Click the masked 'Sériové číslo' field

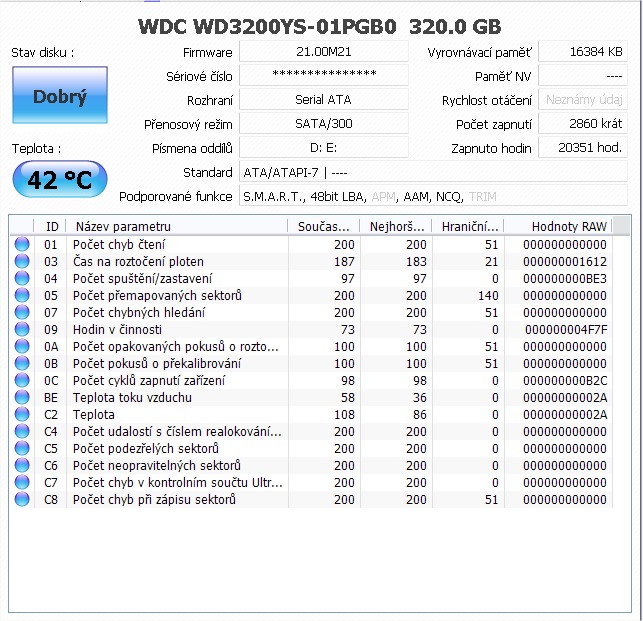(x=324, y=75)
